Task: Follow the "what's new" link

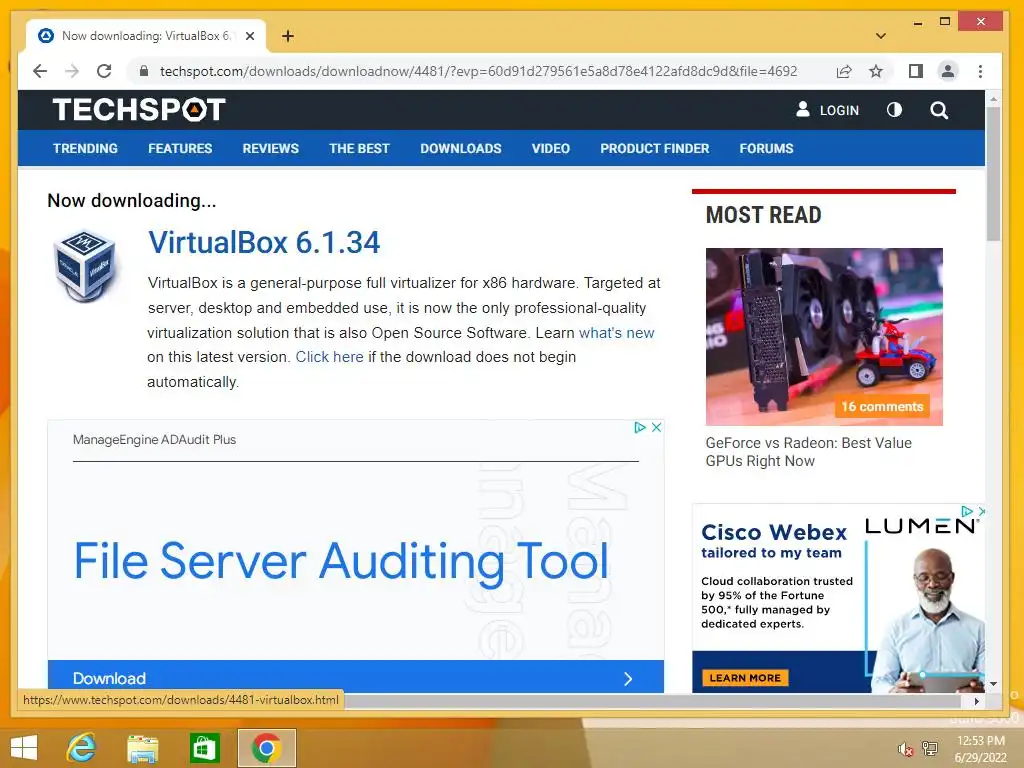Action: pyautogui.click(x=616, y=332)
